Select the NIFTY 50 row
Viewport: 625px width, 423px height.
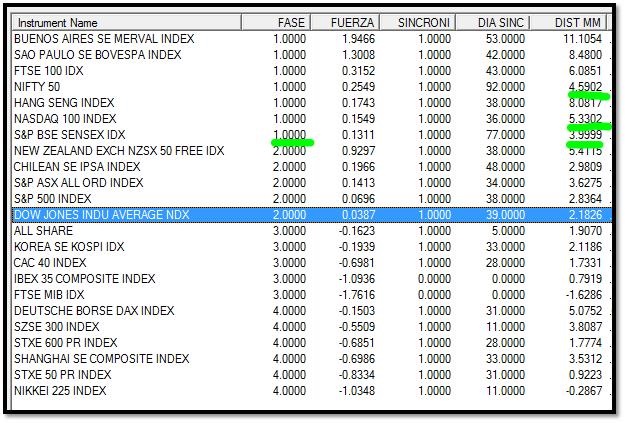[312, 87]
